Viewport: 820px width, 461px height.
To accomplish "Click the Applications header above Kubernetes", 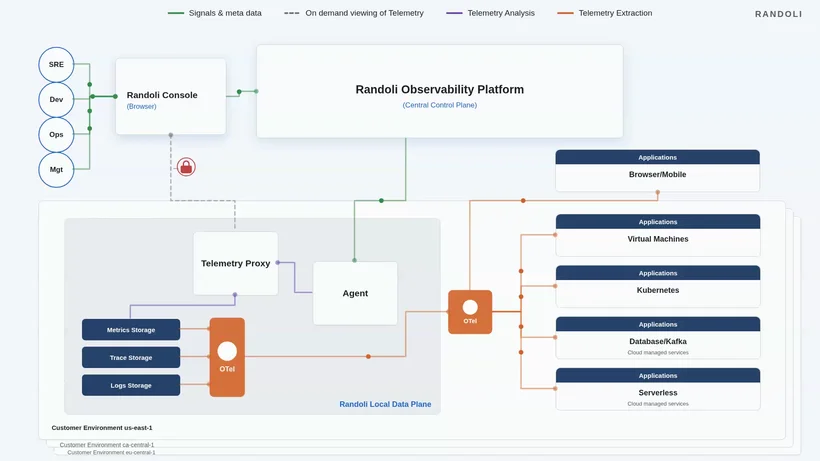I will click(657, 273).
